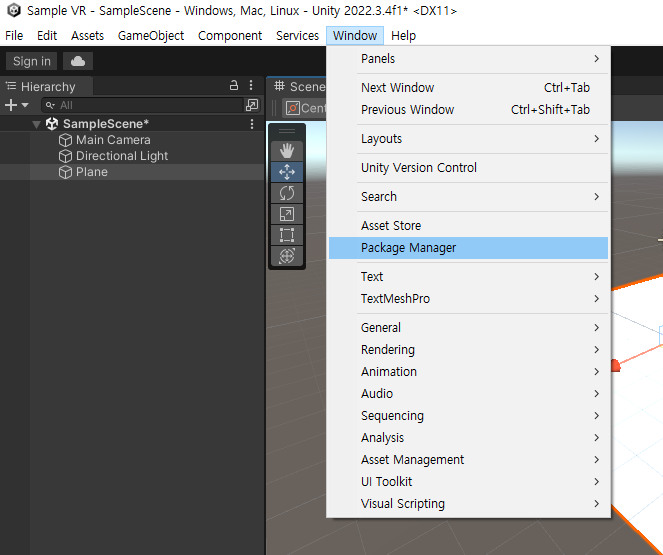Image resolution: width=663 pixels, height=555 pixels.
Task: Click SampleScene Unity scene icon
Action: (x=52, y=124)
